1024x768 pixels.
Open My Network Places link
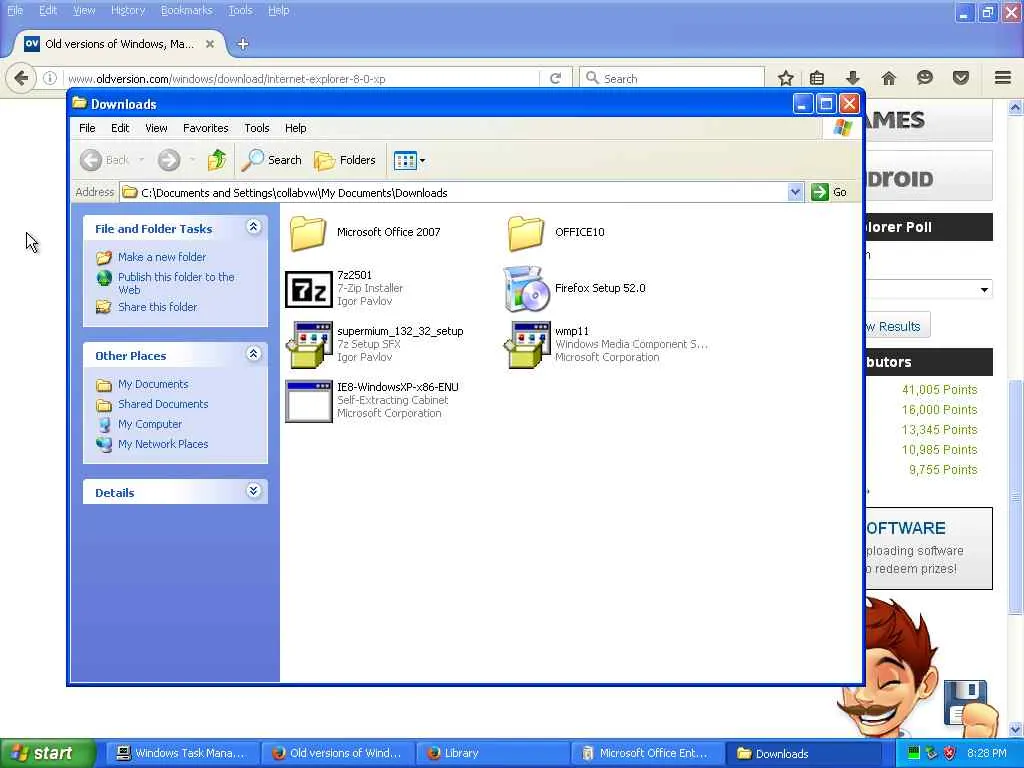point(163,444)
